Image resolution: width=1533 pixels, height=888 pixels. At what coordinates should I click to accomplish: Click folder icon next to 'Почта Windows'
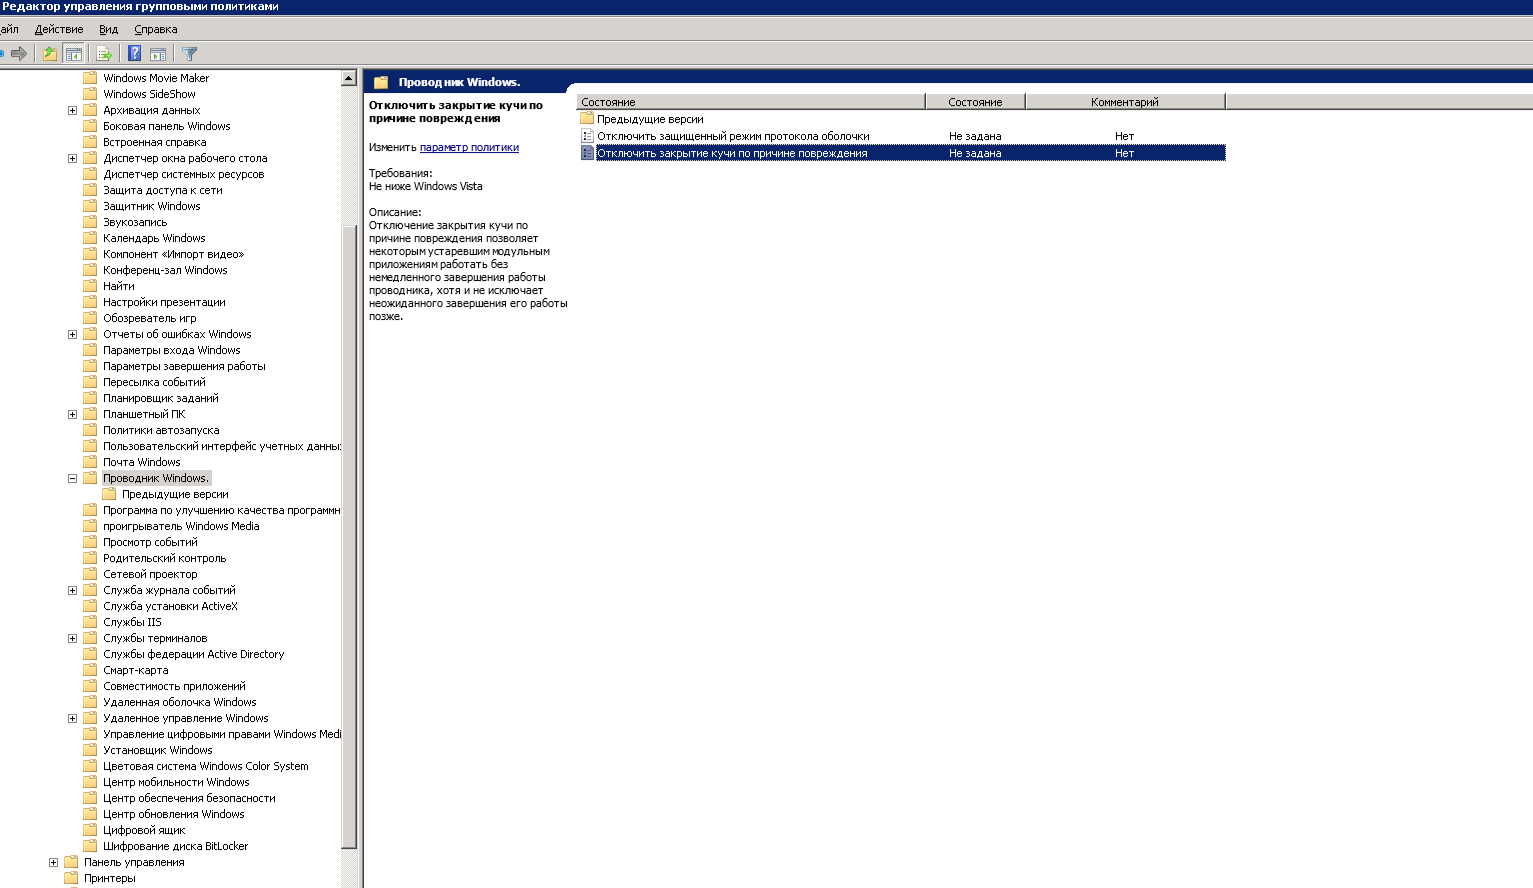pos(90,462)
